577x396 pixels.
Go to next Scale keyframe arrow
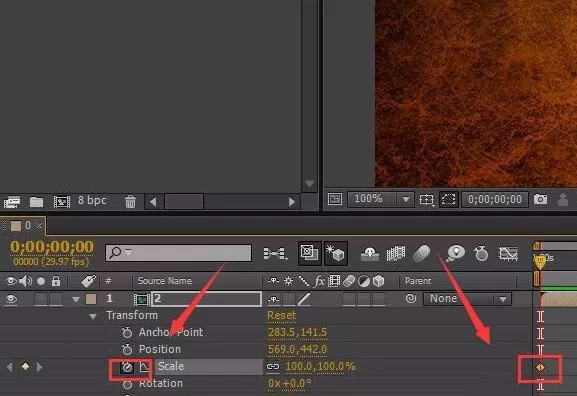[39, 367]
